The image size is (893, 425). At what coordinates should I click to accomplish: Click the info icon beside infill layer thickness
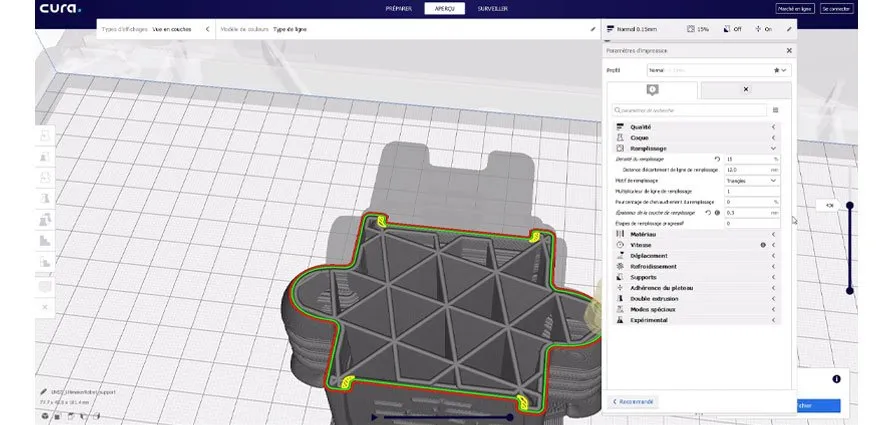click(717, 212)
